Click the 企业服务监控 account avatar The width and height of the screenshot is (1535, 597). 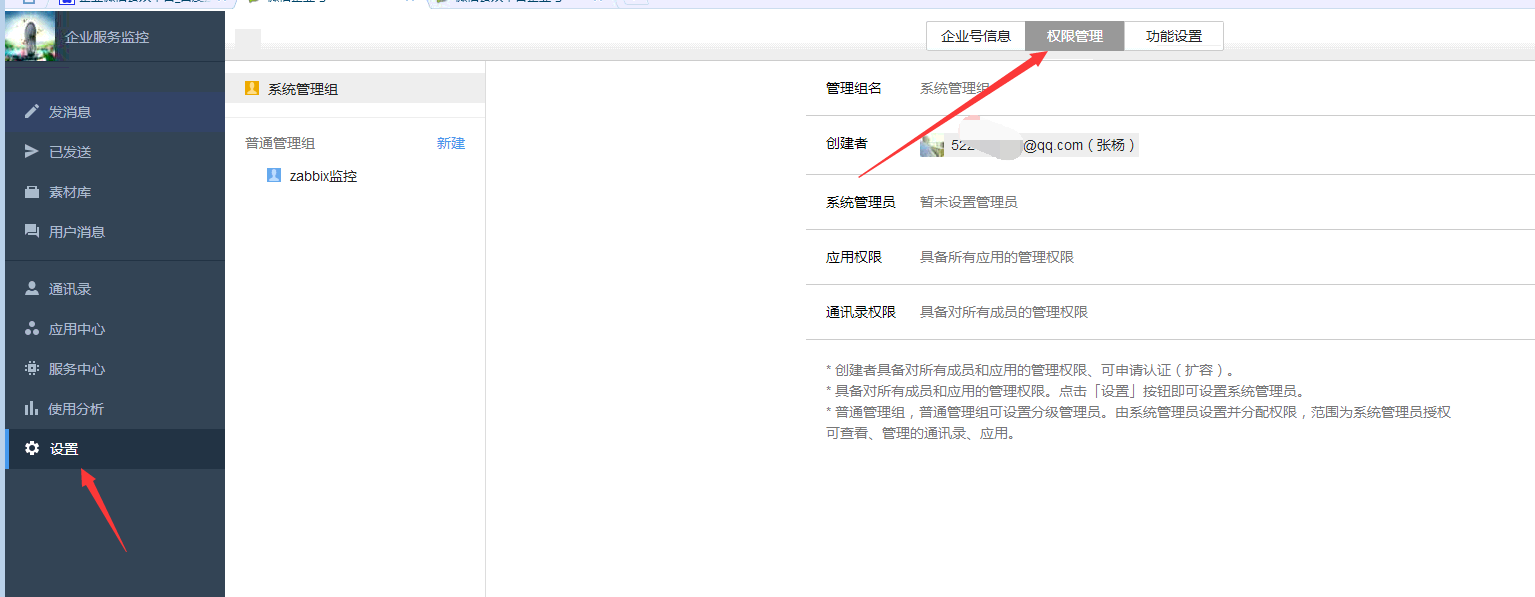[30, 38]
